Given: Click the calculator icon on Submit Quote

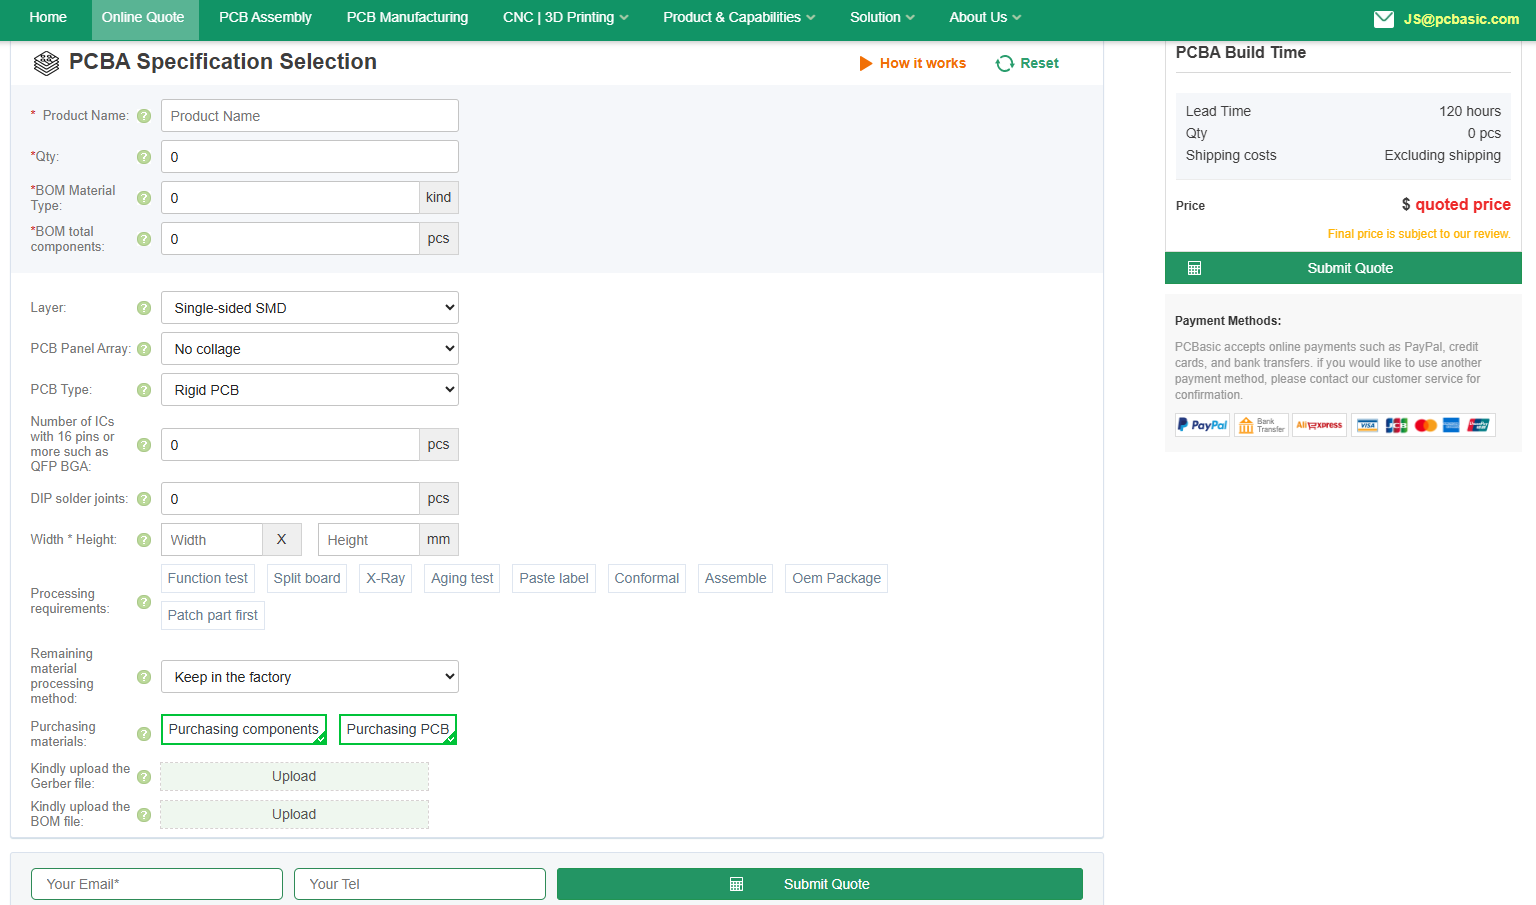Looking at the screenshot, I should pos(1194,267).
